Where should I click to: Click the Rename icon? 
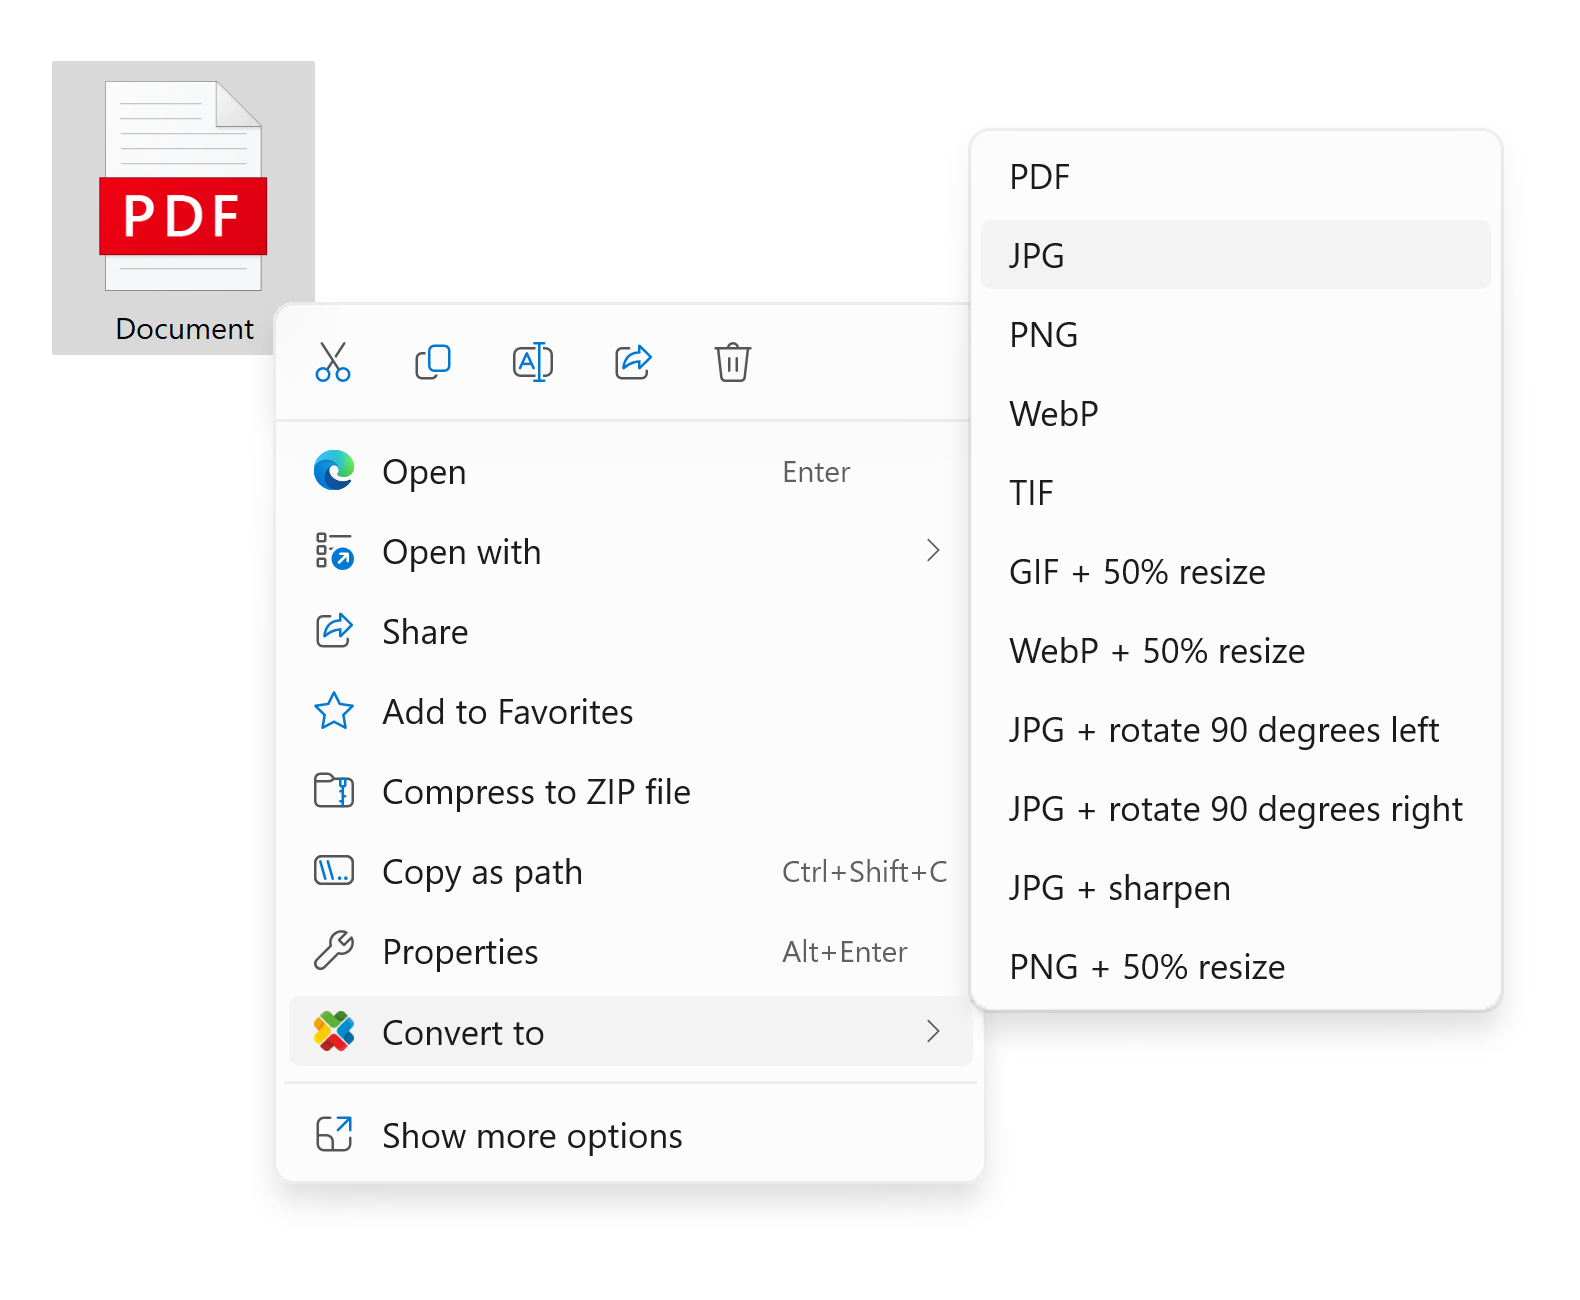point(533,362)
